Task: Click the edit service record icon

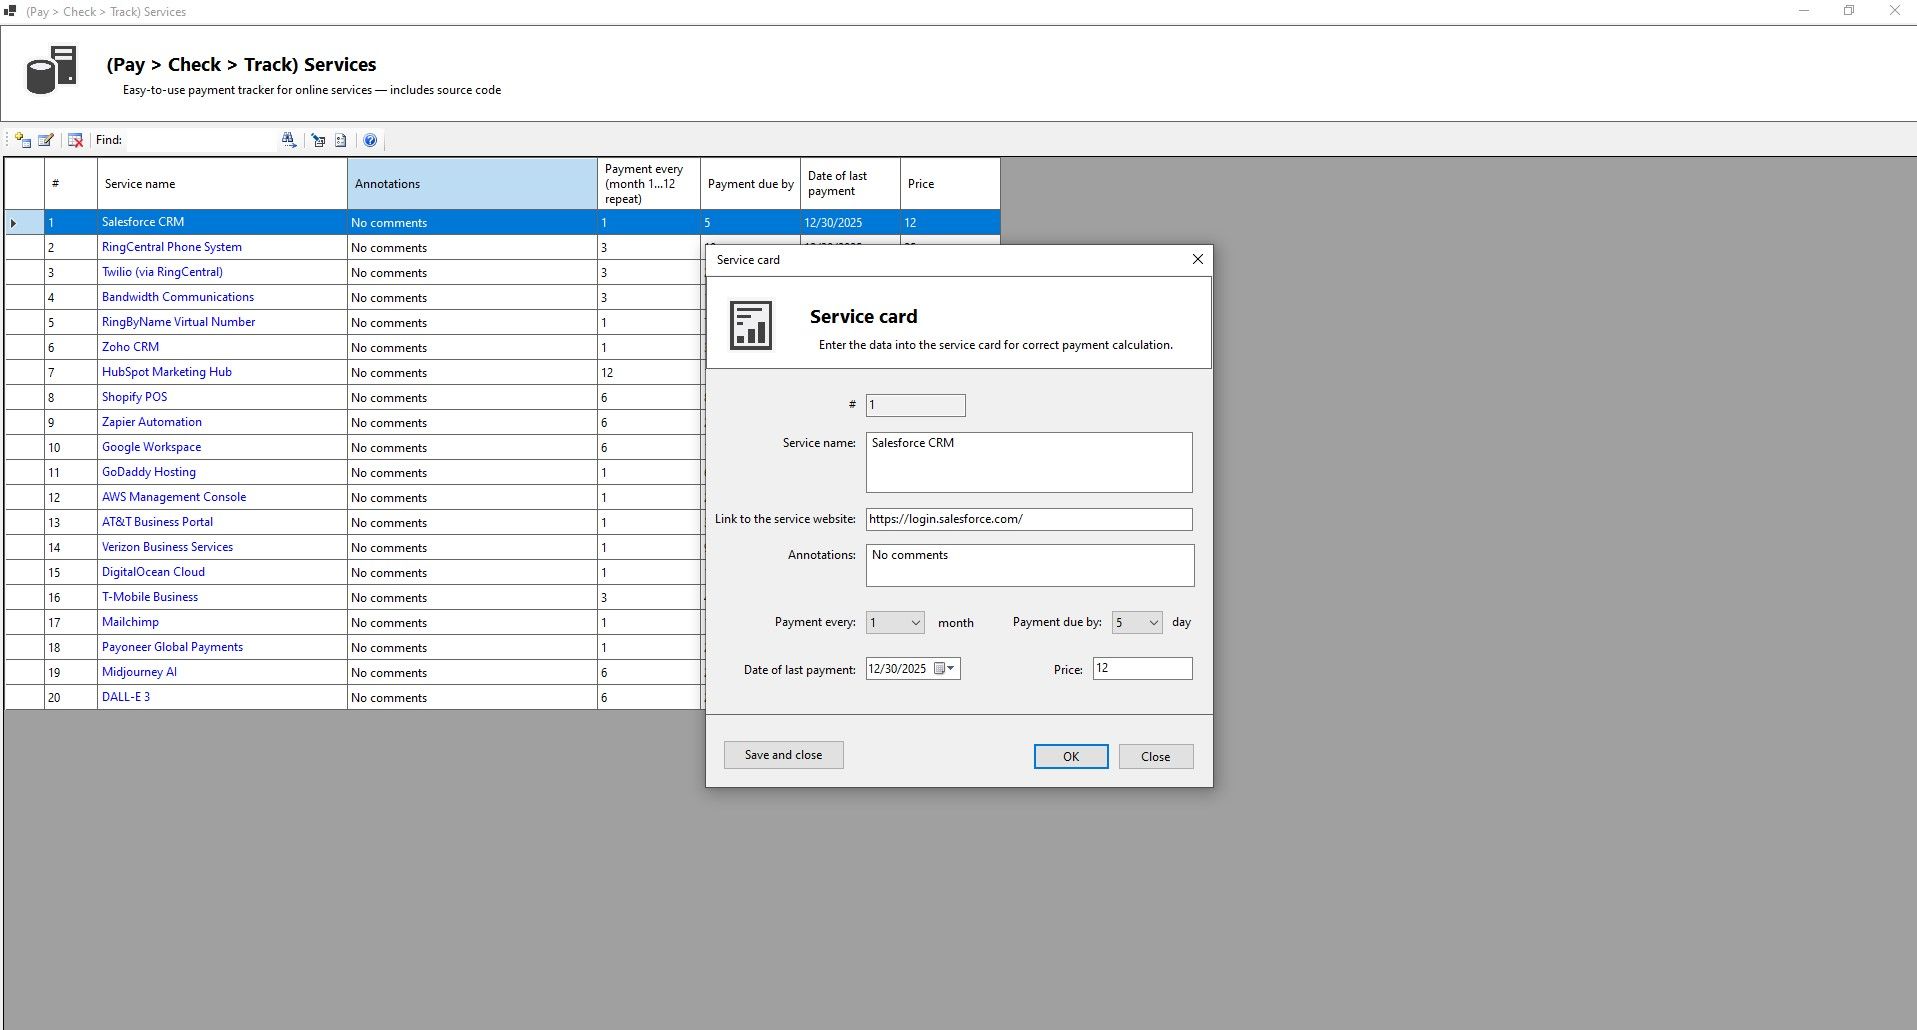Action: click(x=46, y=141)
